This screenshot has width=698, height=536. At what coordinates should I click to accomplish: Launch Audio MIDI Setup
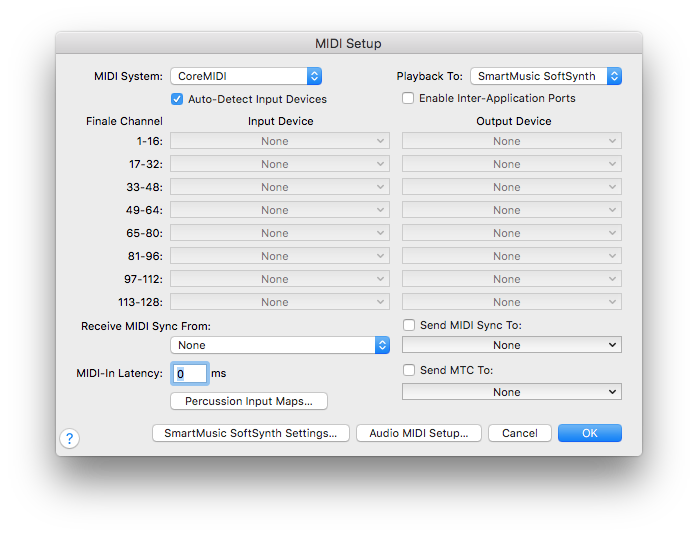coord(419,433)
